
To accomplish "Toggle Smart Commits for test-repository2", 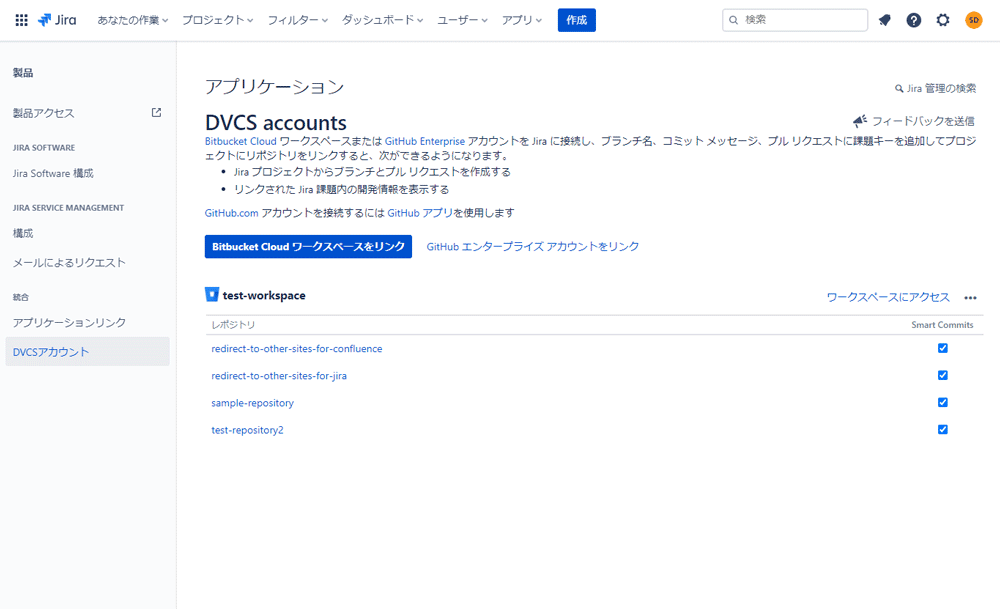I will [x=943, y=429].
